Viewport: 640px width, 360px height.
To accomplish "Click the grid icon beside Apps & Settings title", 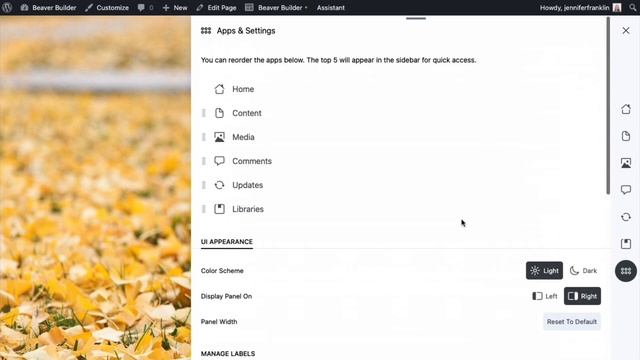I will [x=206, y=31].
